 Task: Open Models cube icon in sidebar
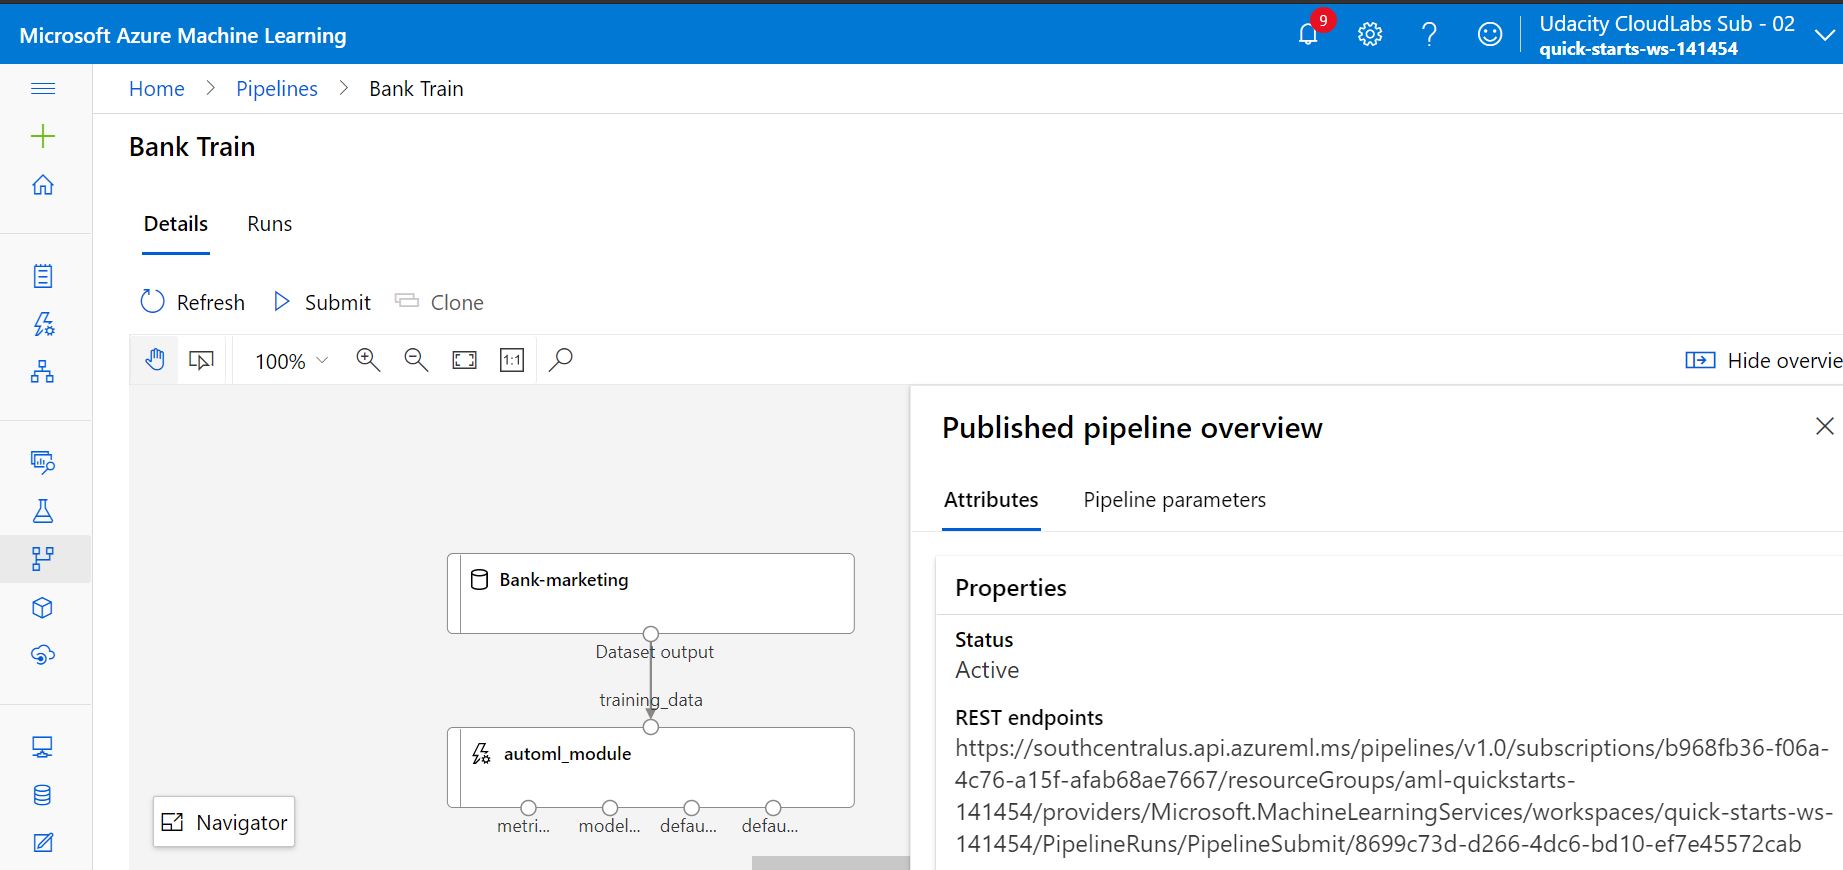coord(43,608)
